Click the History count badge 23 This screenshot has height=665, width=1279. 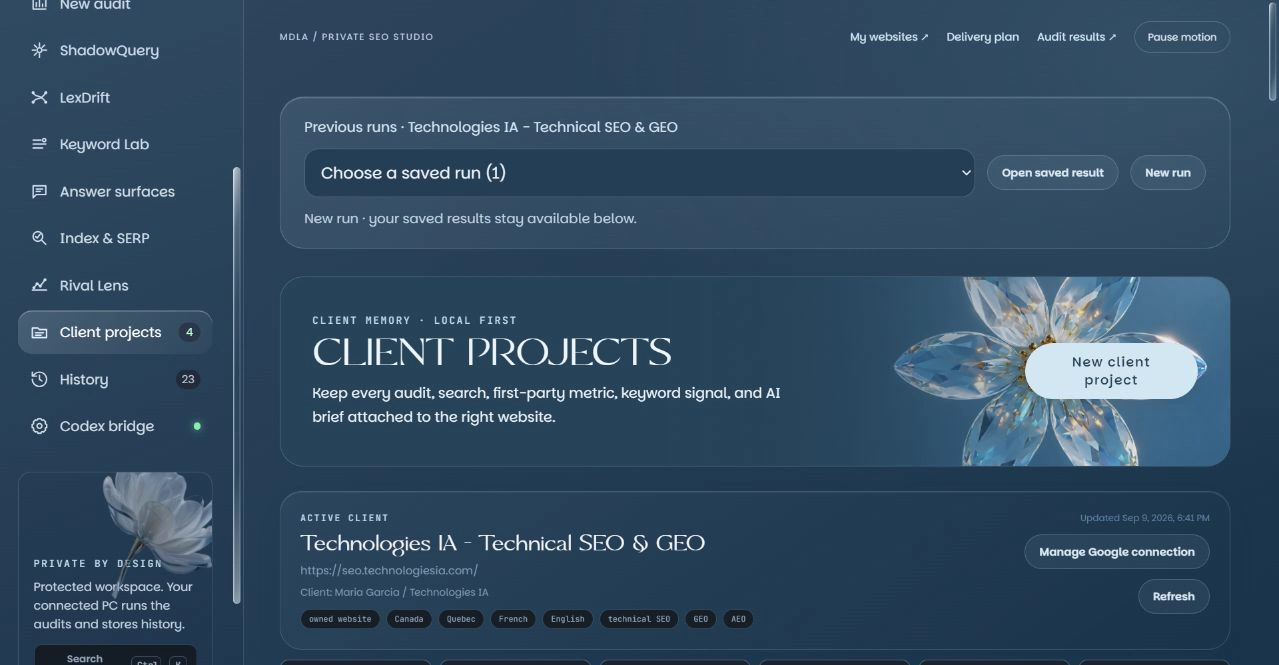pos(187,379)
